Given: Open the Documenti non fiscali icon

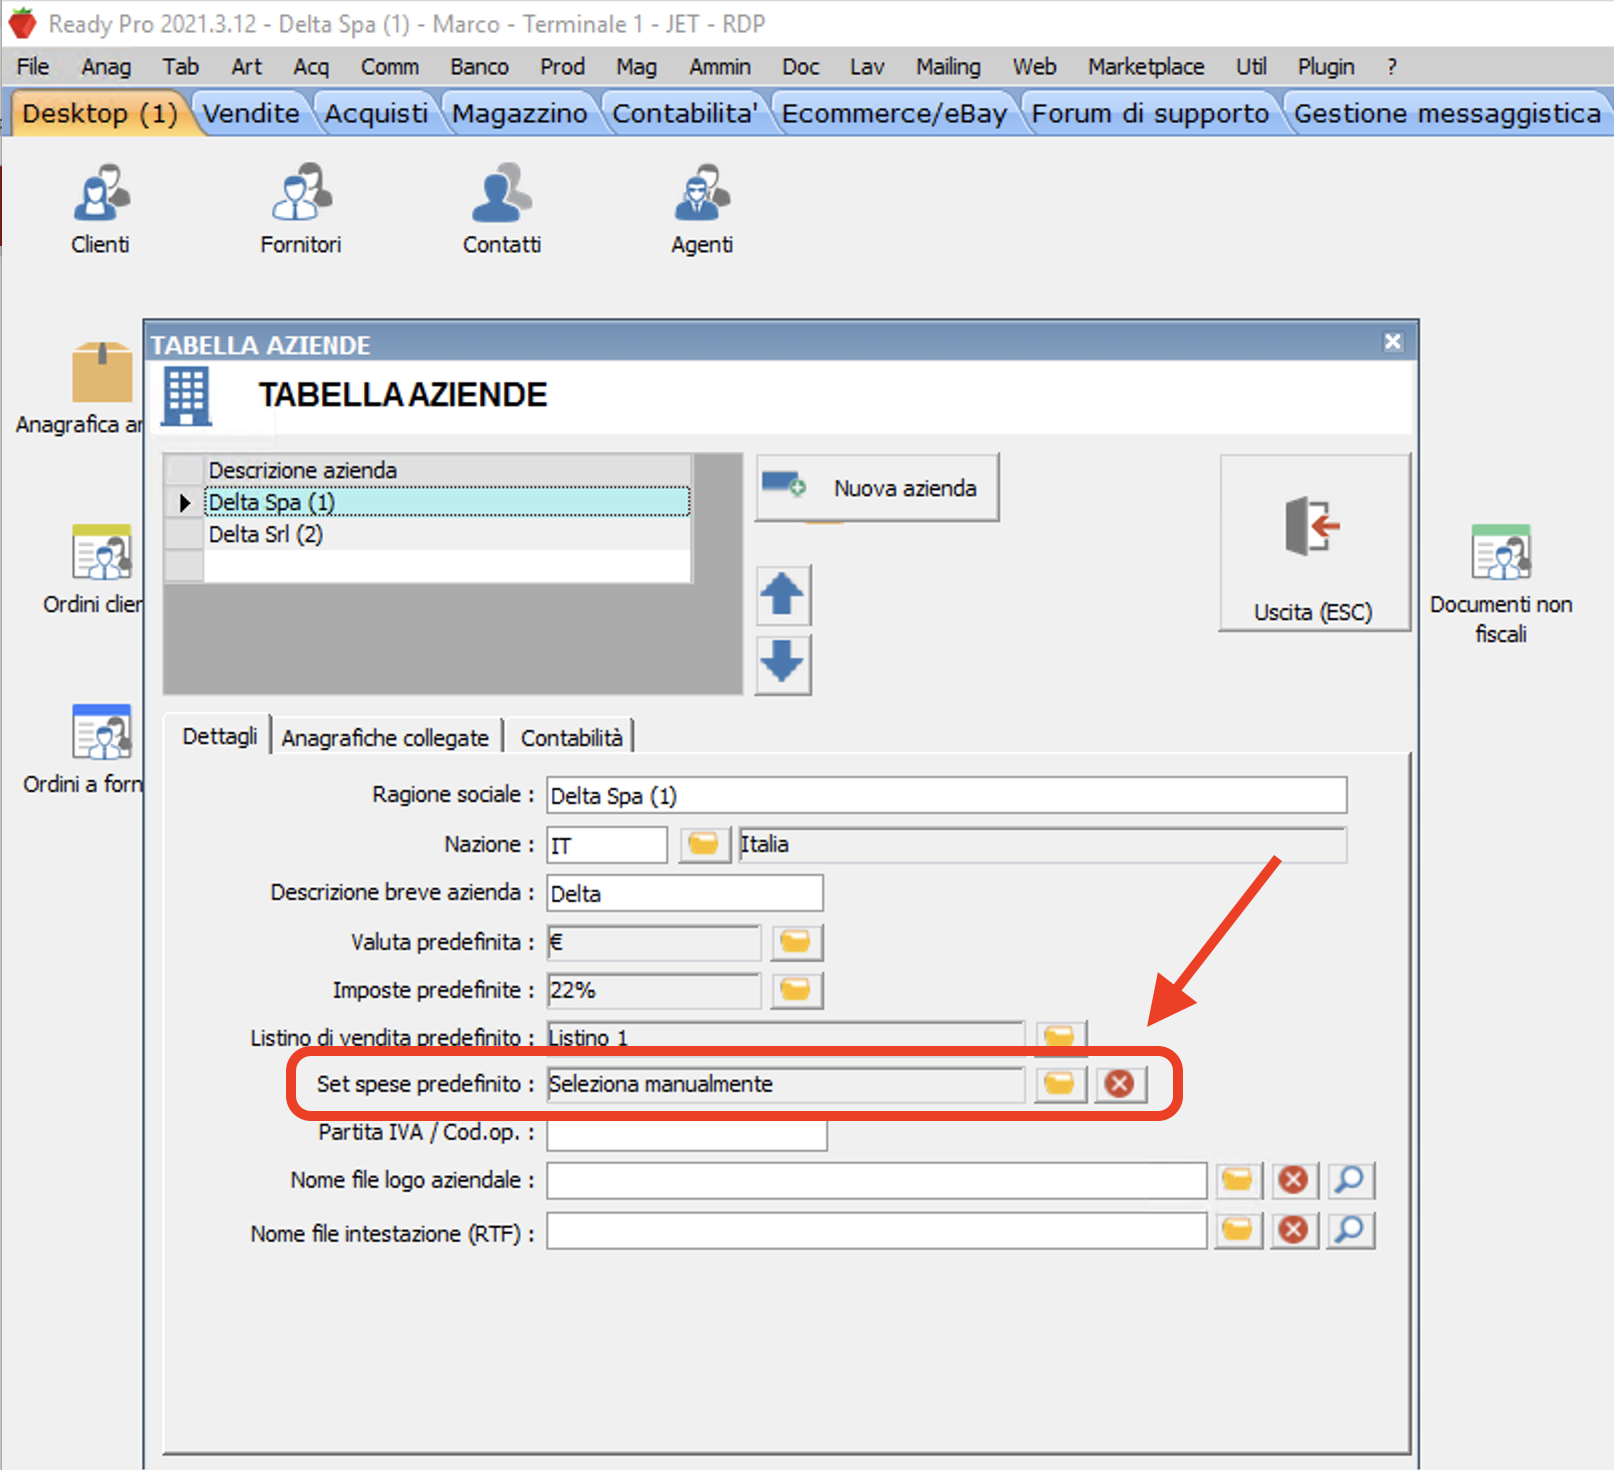Looking at the screenshot, I should coord(1501,582).
